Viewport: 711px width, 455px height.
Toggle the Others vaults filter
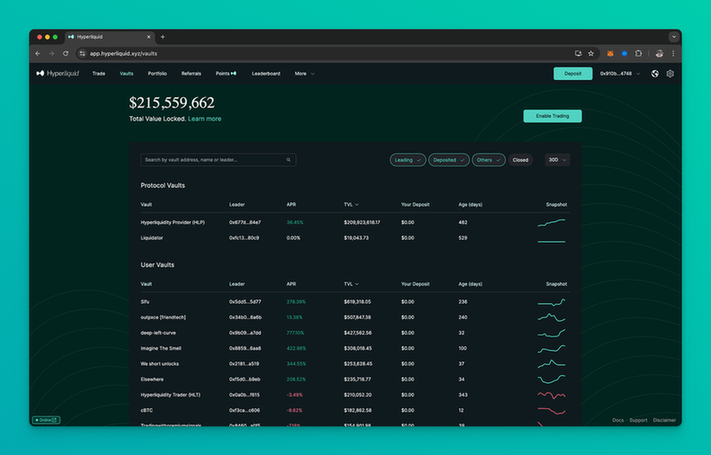click(488, 160)
